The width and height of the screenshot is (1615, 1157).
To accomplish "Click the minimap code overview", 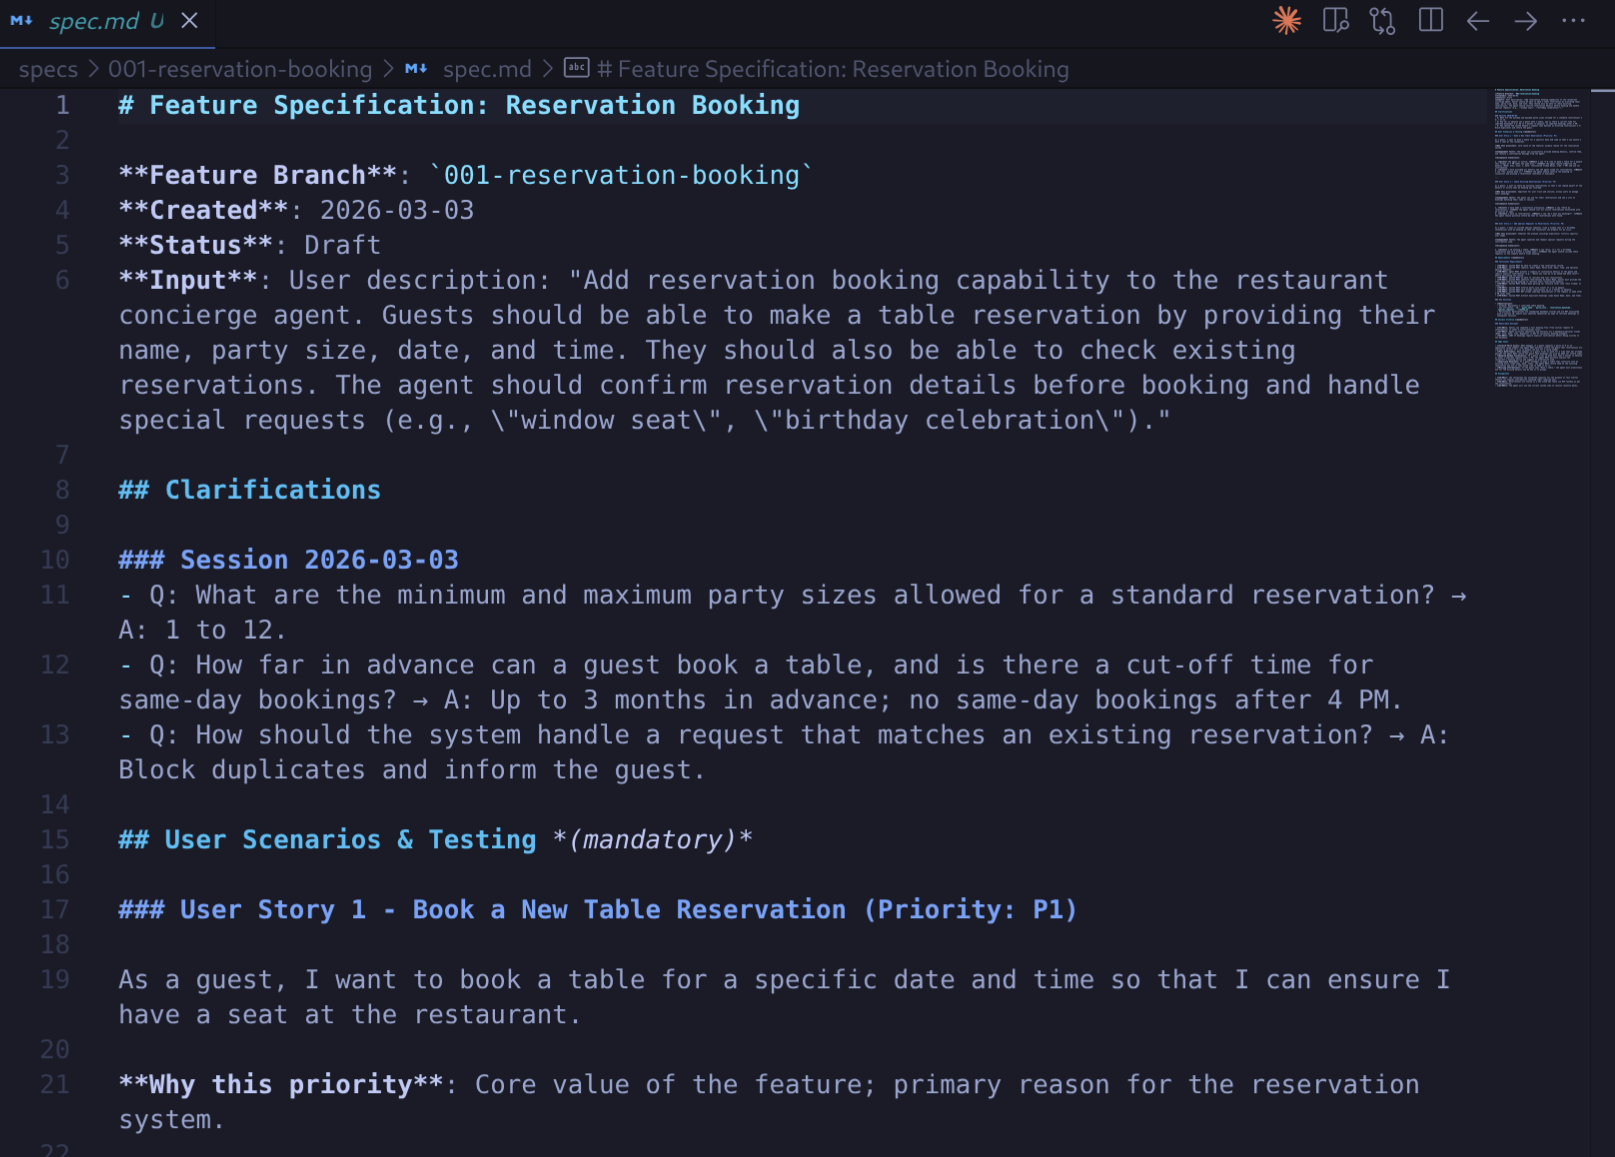I will tap(1537, 238).
